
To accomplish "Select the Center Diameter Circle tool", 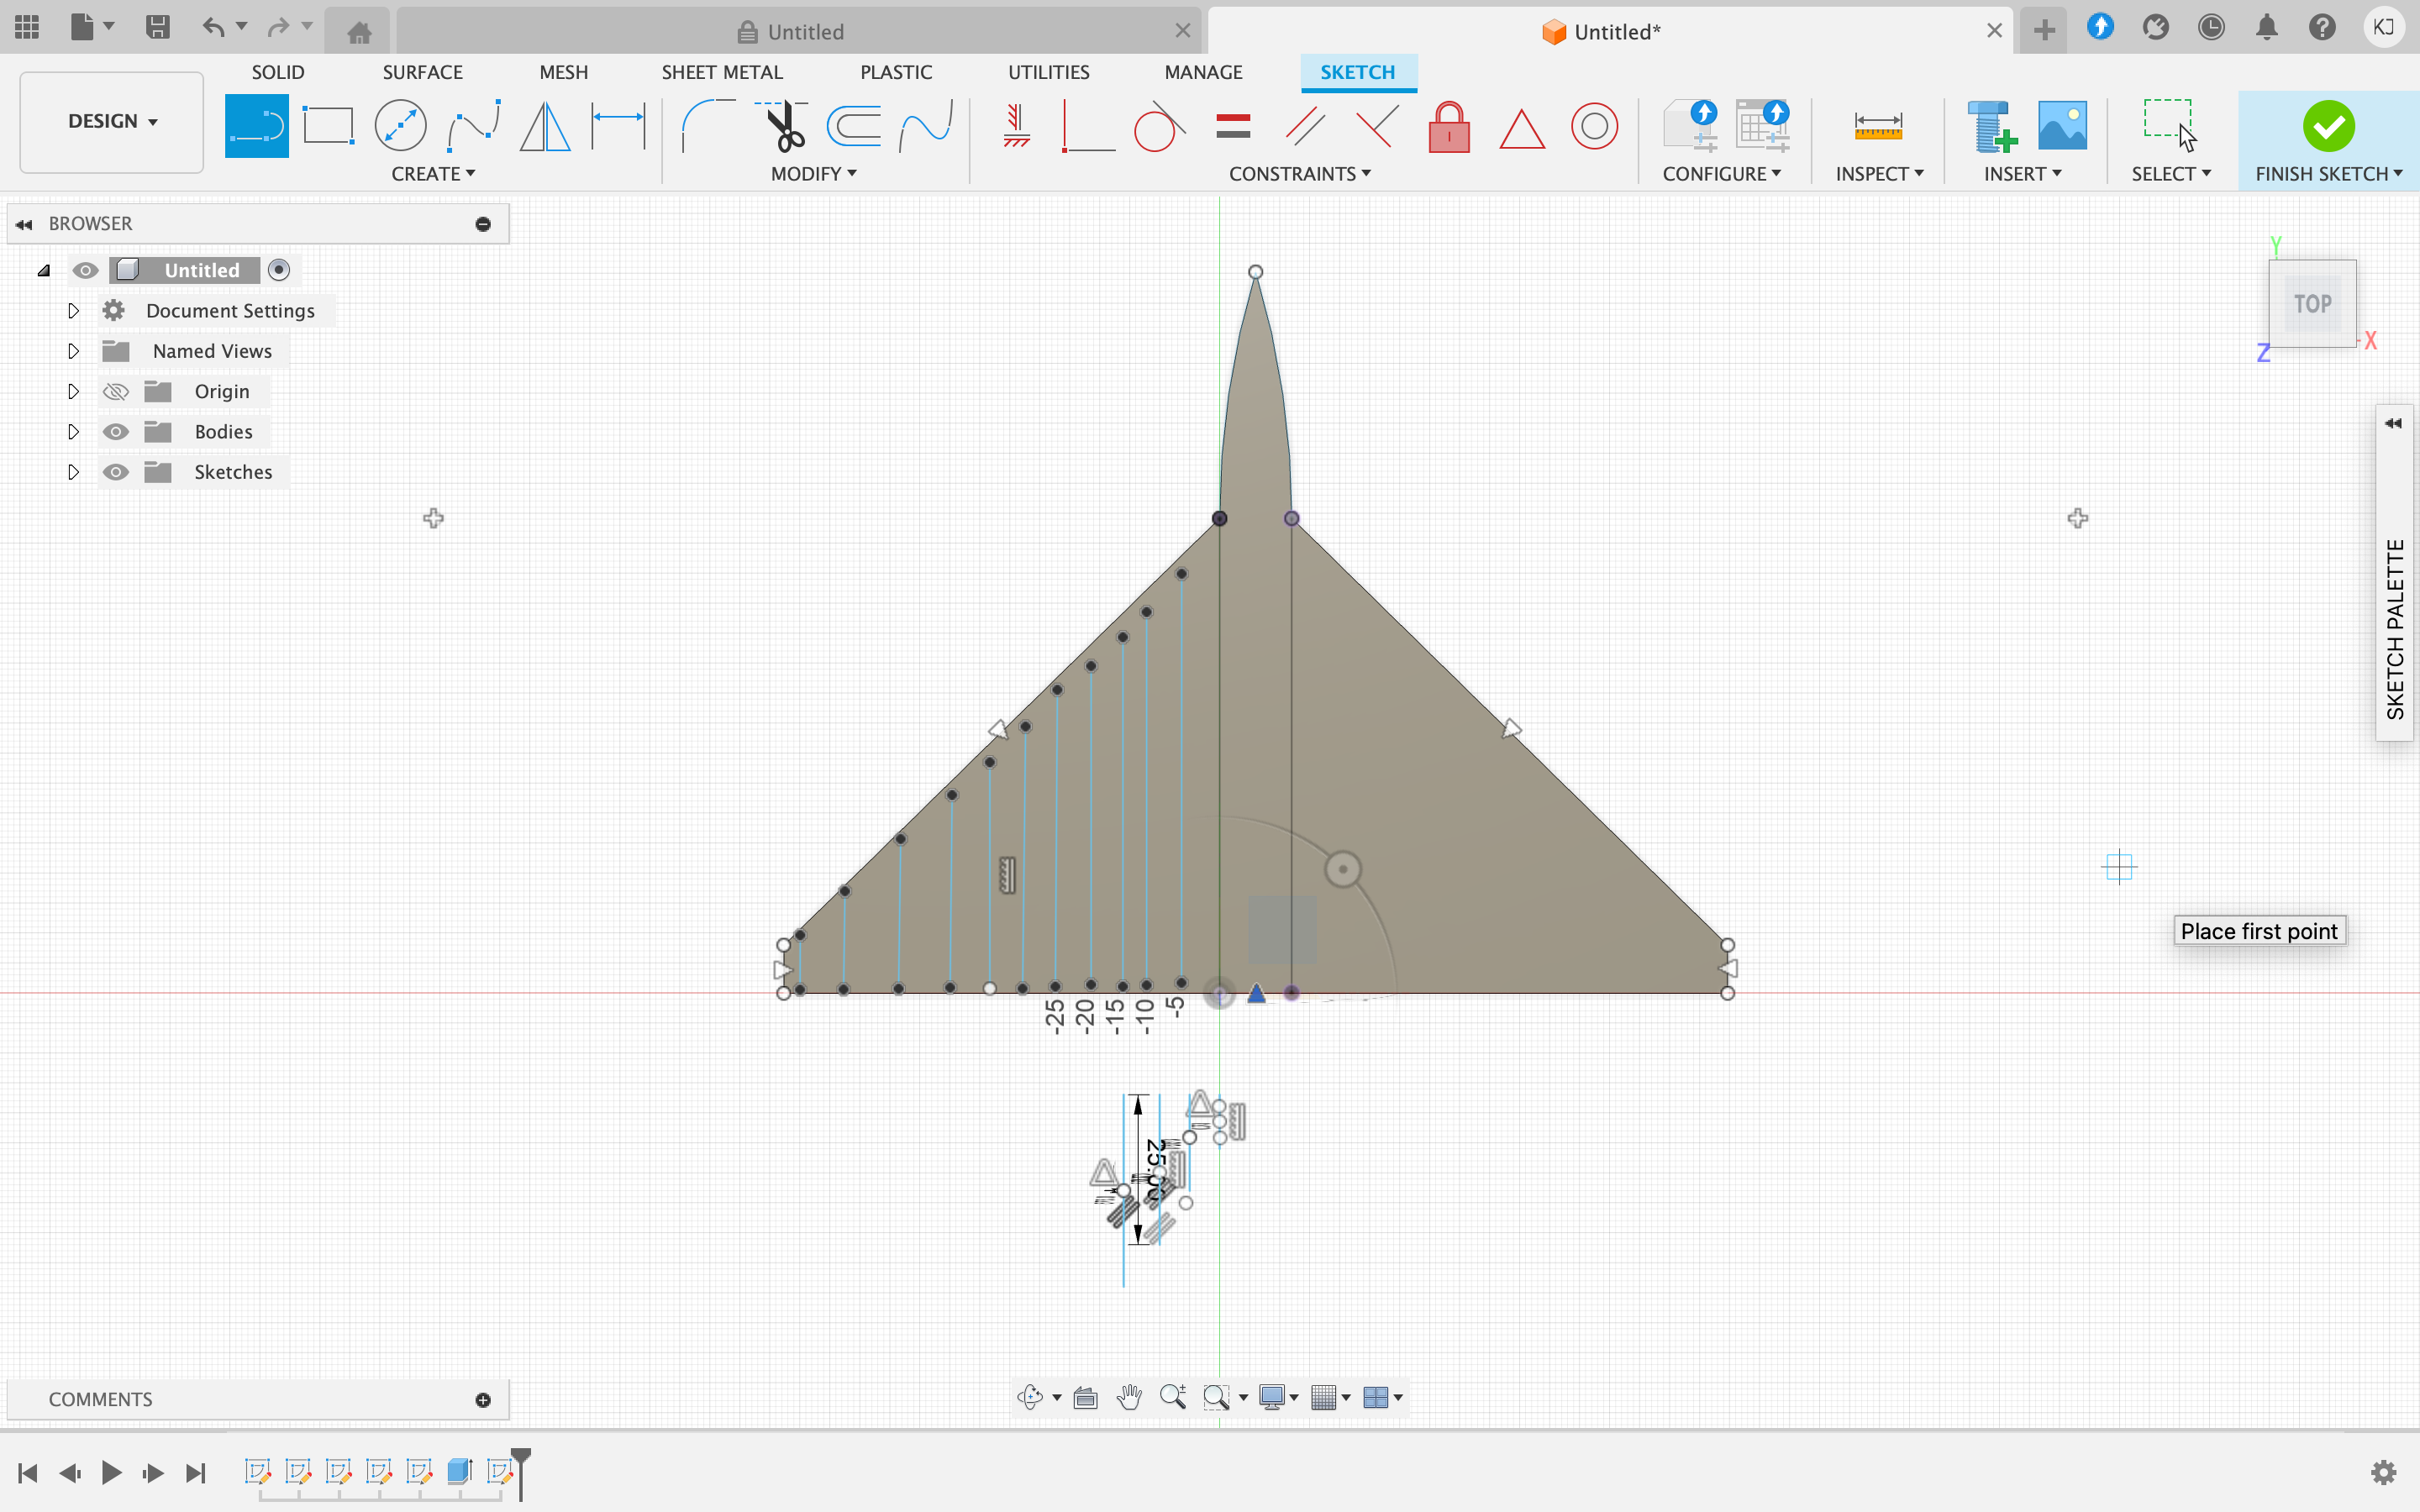I will point(400,126).
